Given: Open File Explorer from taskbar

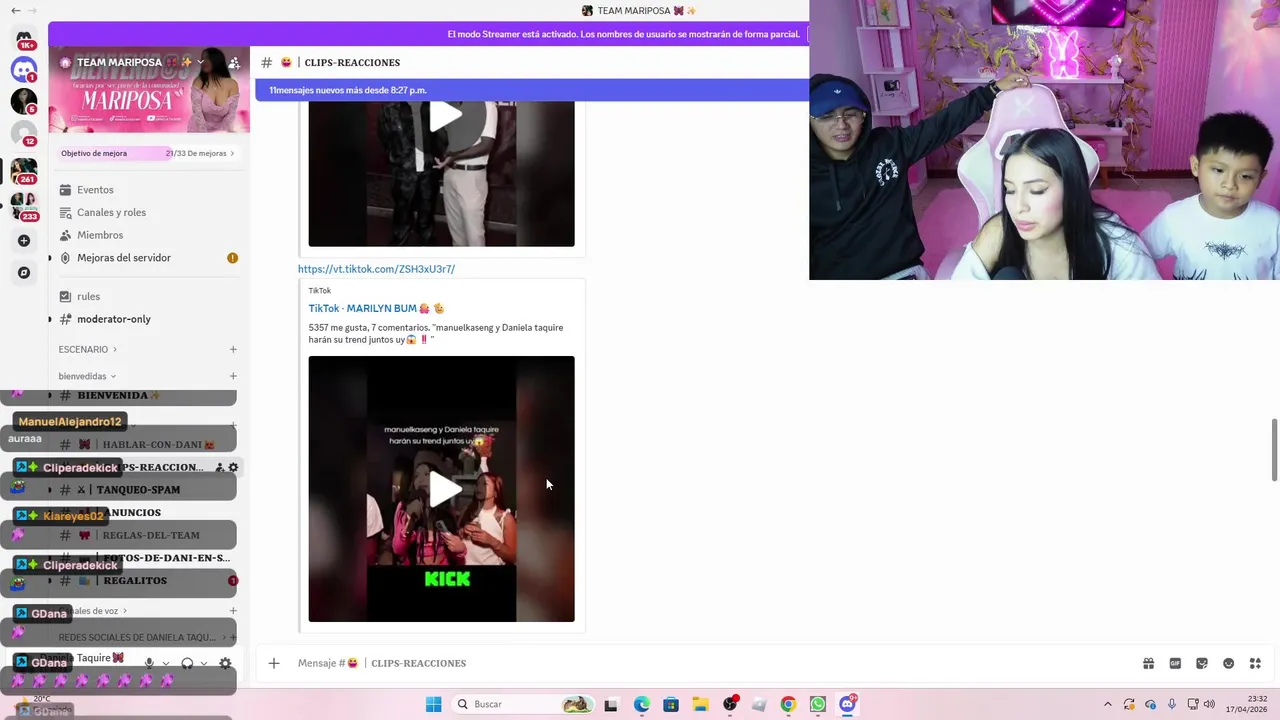Looking at the screenshot, I should (700, 704).
